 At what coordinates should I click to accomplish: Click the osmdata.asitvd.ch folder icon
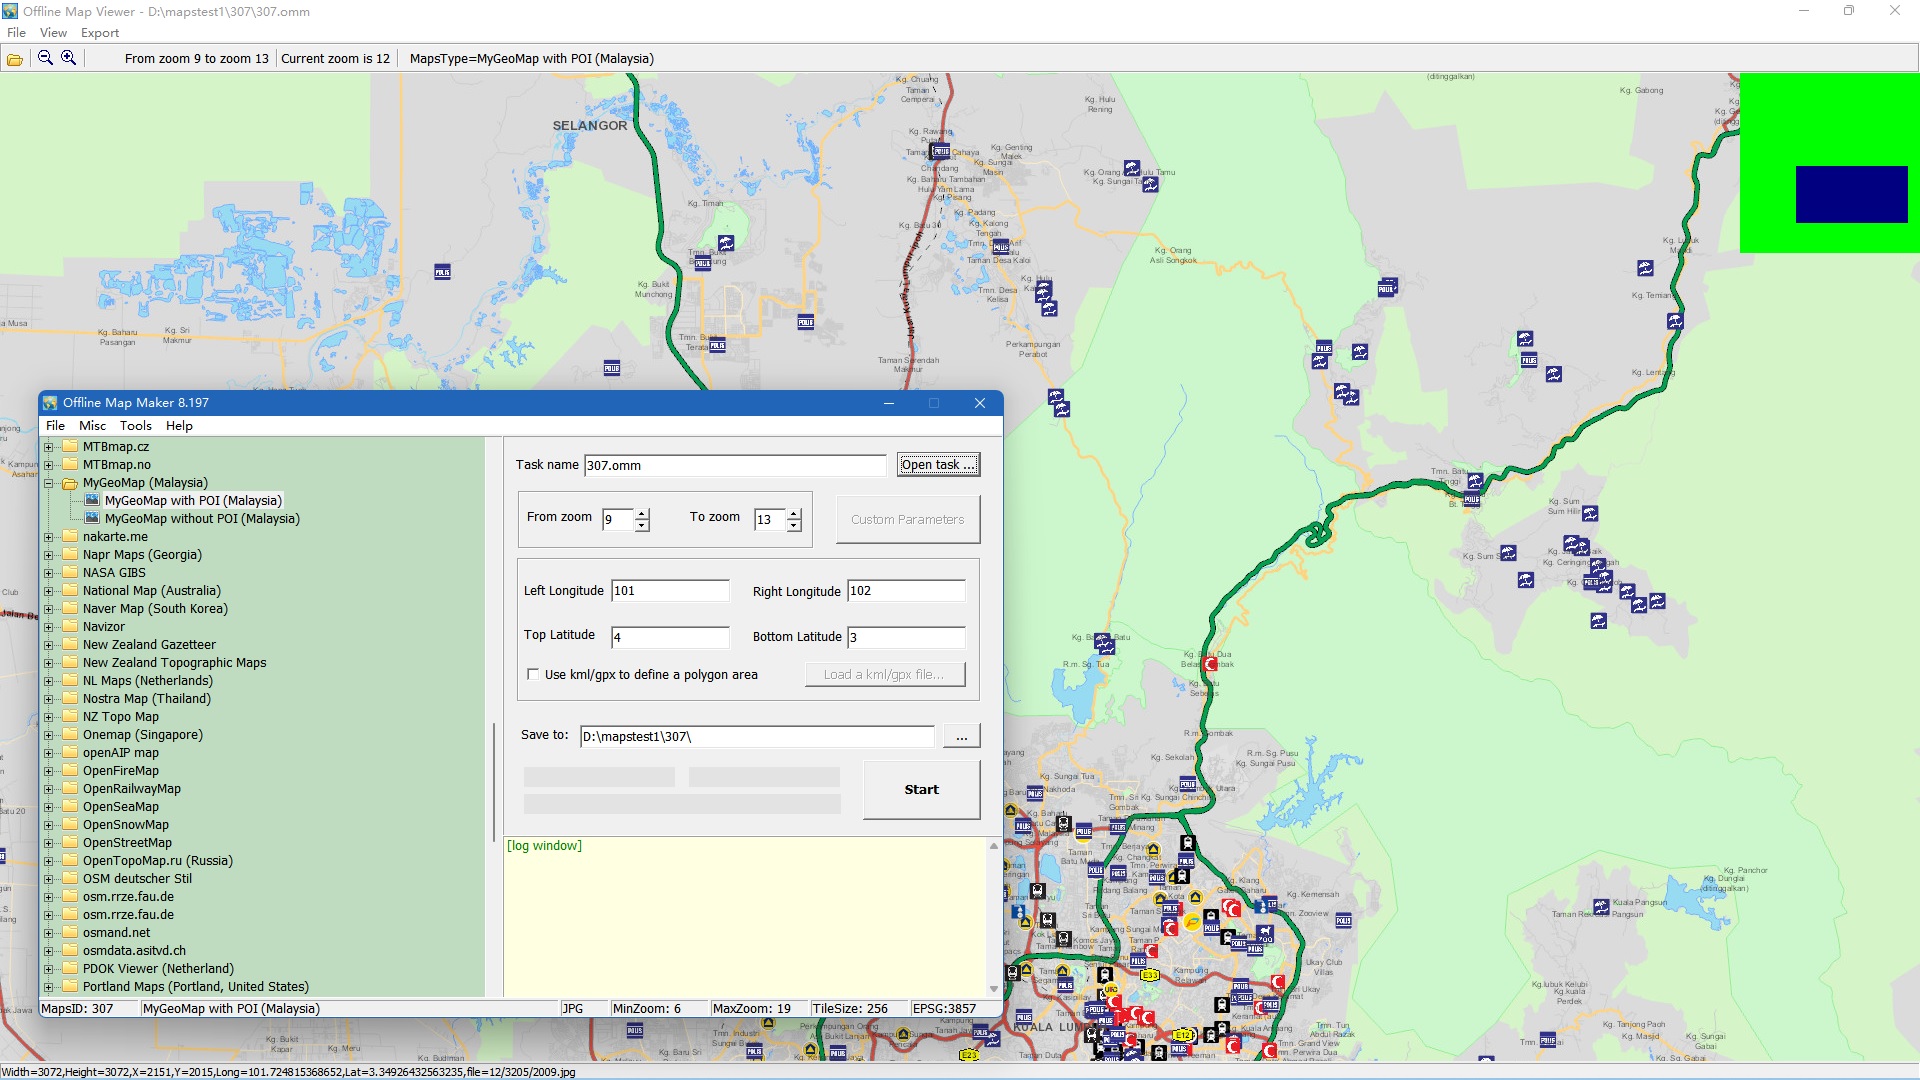pos(70,950)
